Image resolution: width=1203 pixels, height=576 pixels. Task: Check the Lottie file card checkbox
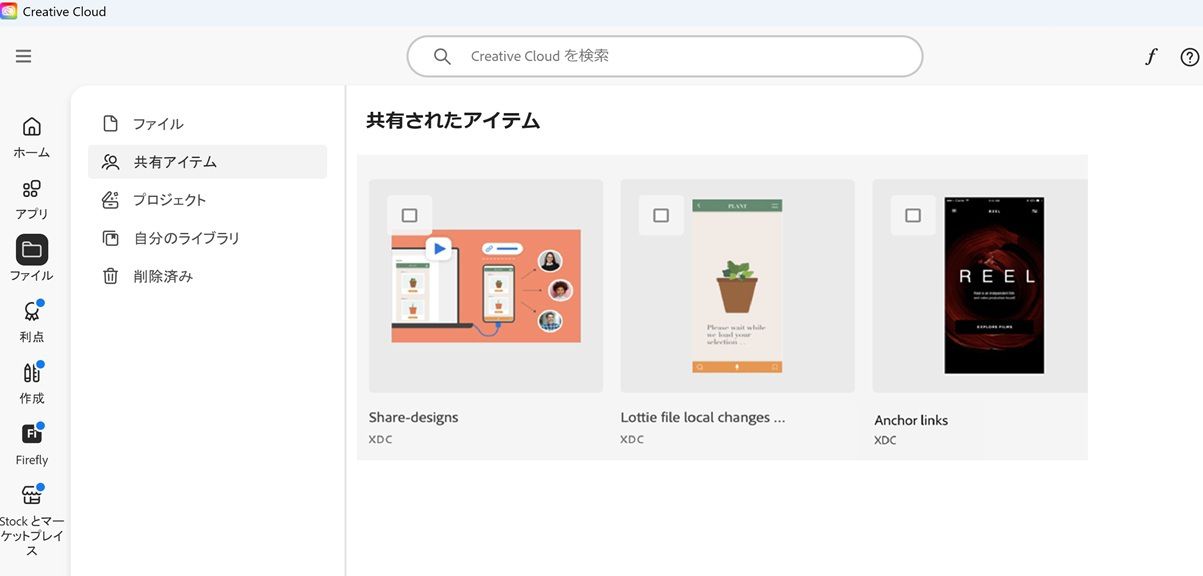660,214
